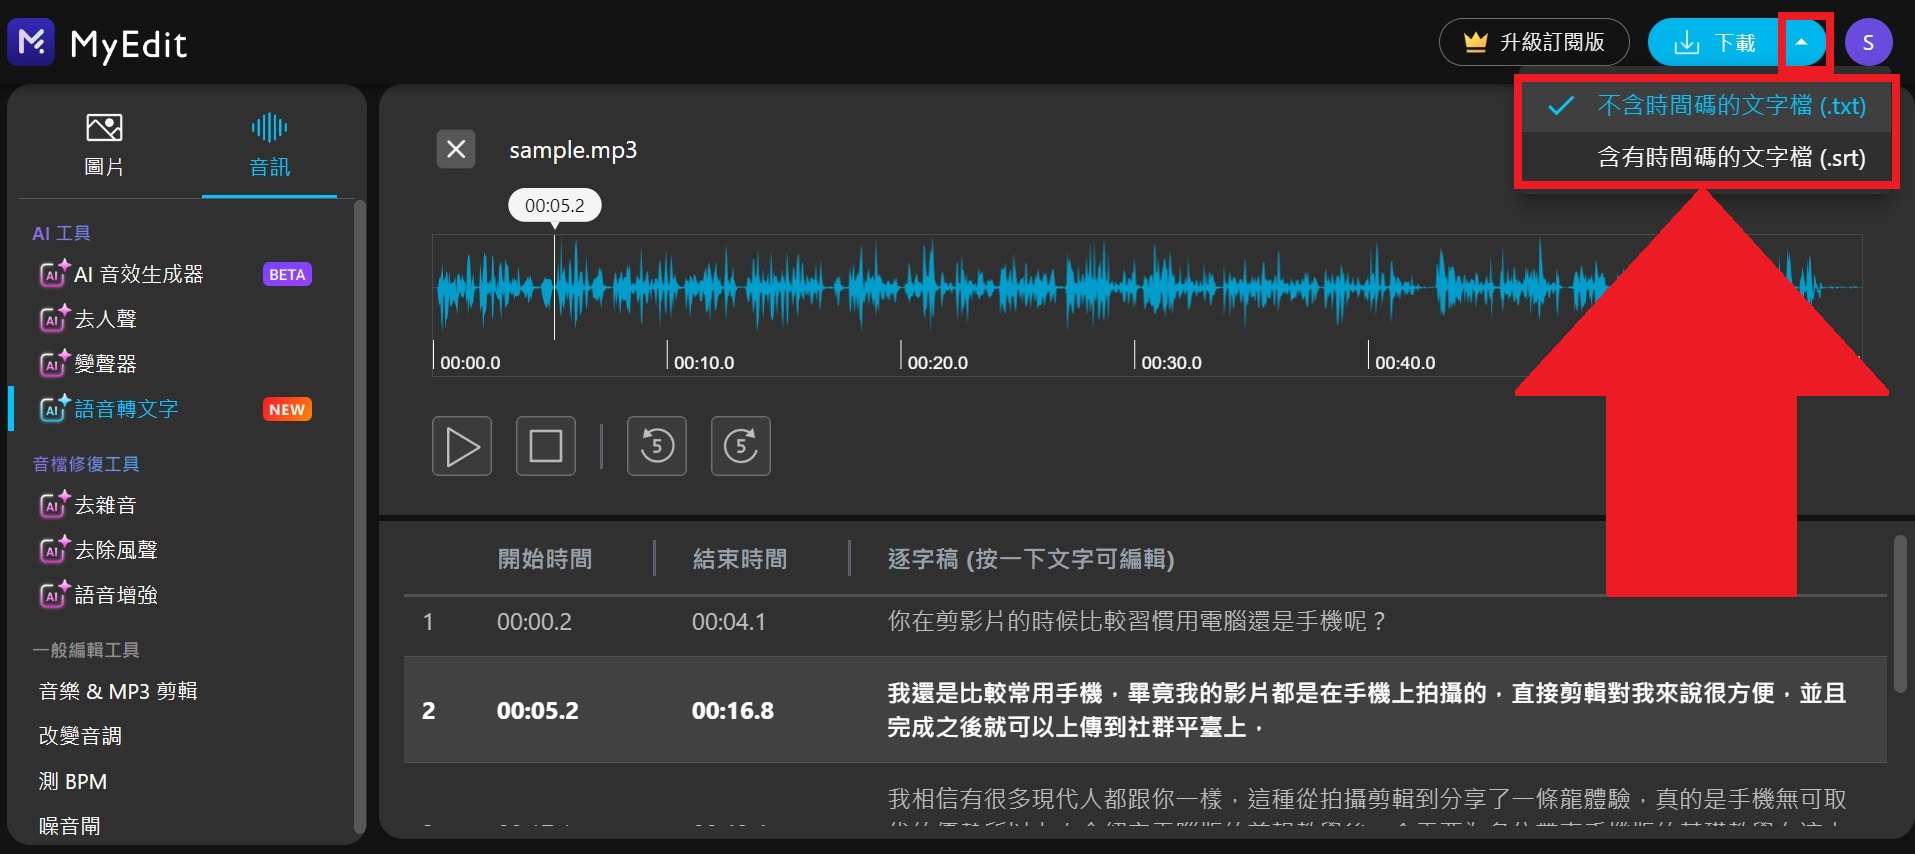
Task: Click the AI icon beside 去人聲
Action: pos(54,318)
